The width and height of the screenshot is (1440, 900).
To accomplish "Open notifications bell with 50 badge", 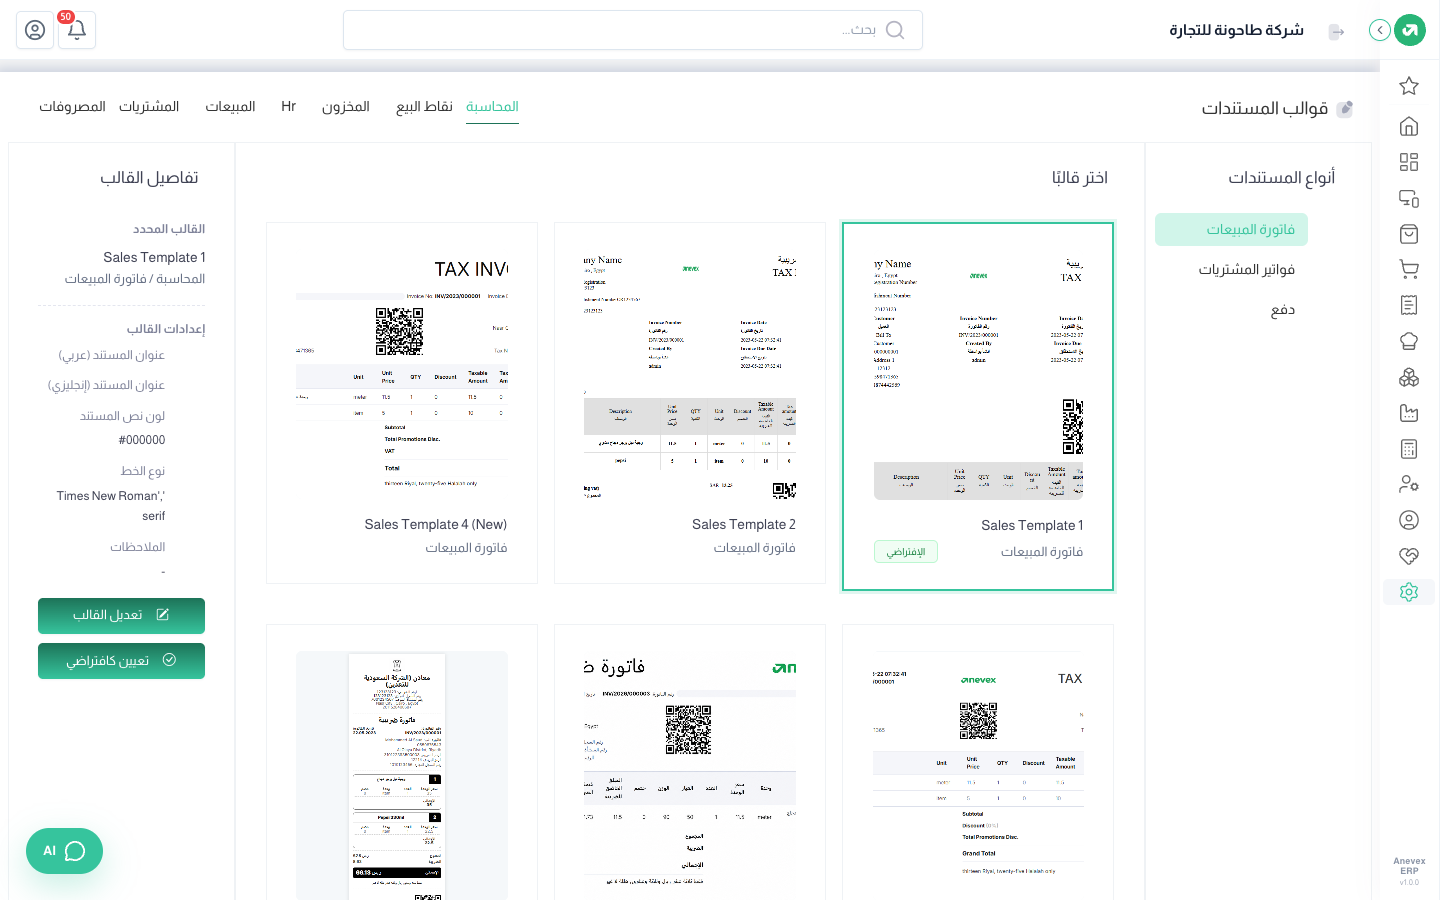I will (77, 30).
